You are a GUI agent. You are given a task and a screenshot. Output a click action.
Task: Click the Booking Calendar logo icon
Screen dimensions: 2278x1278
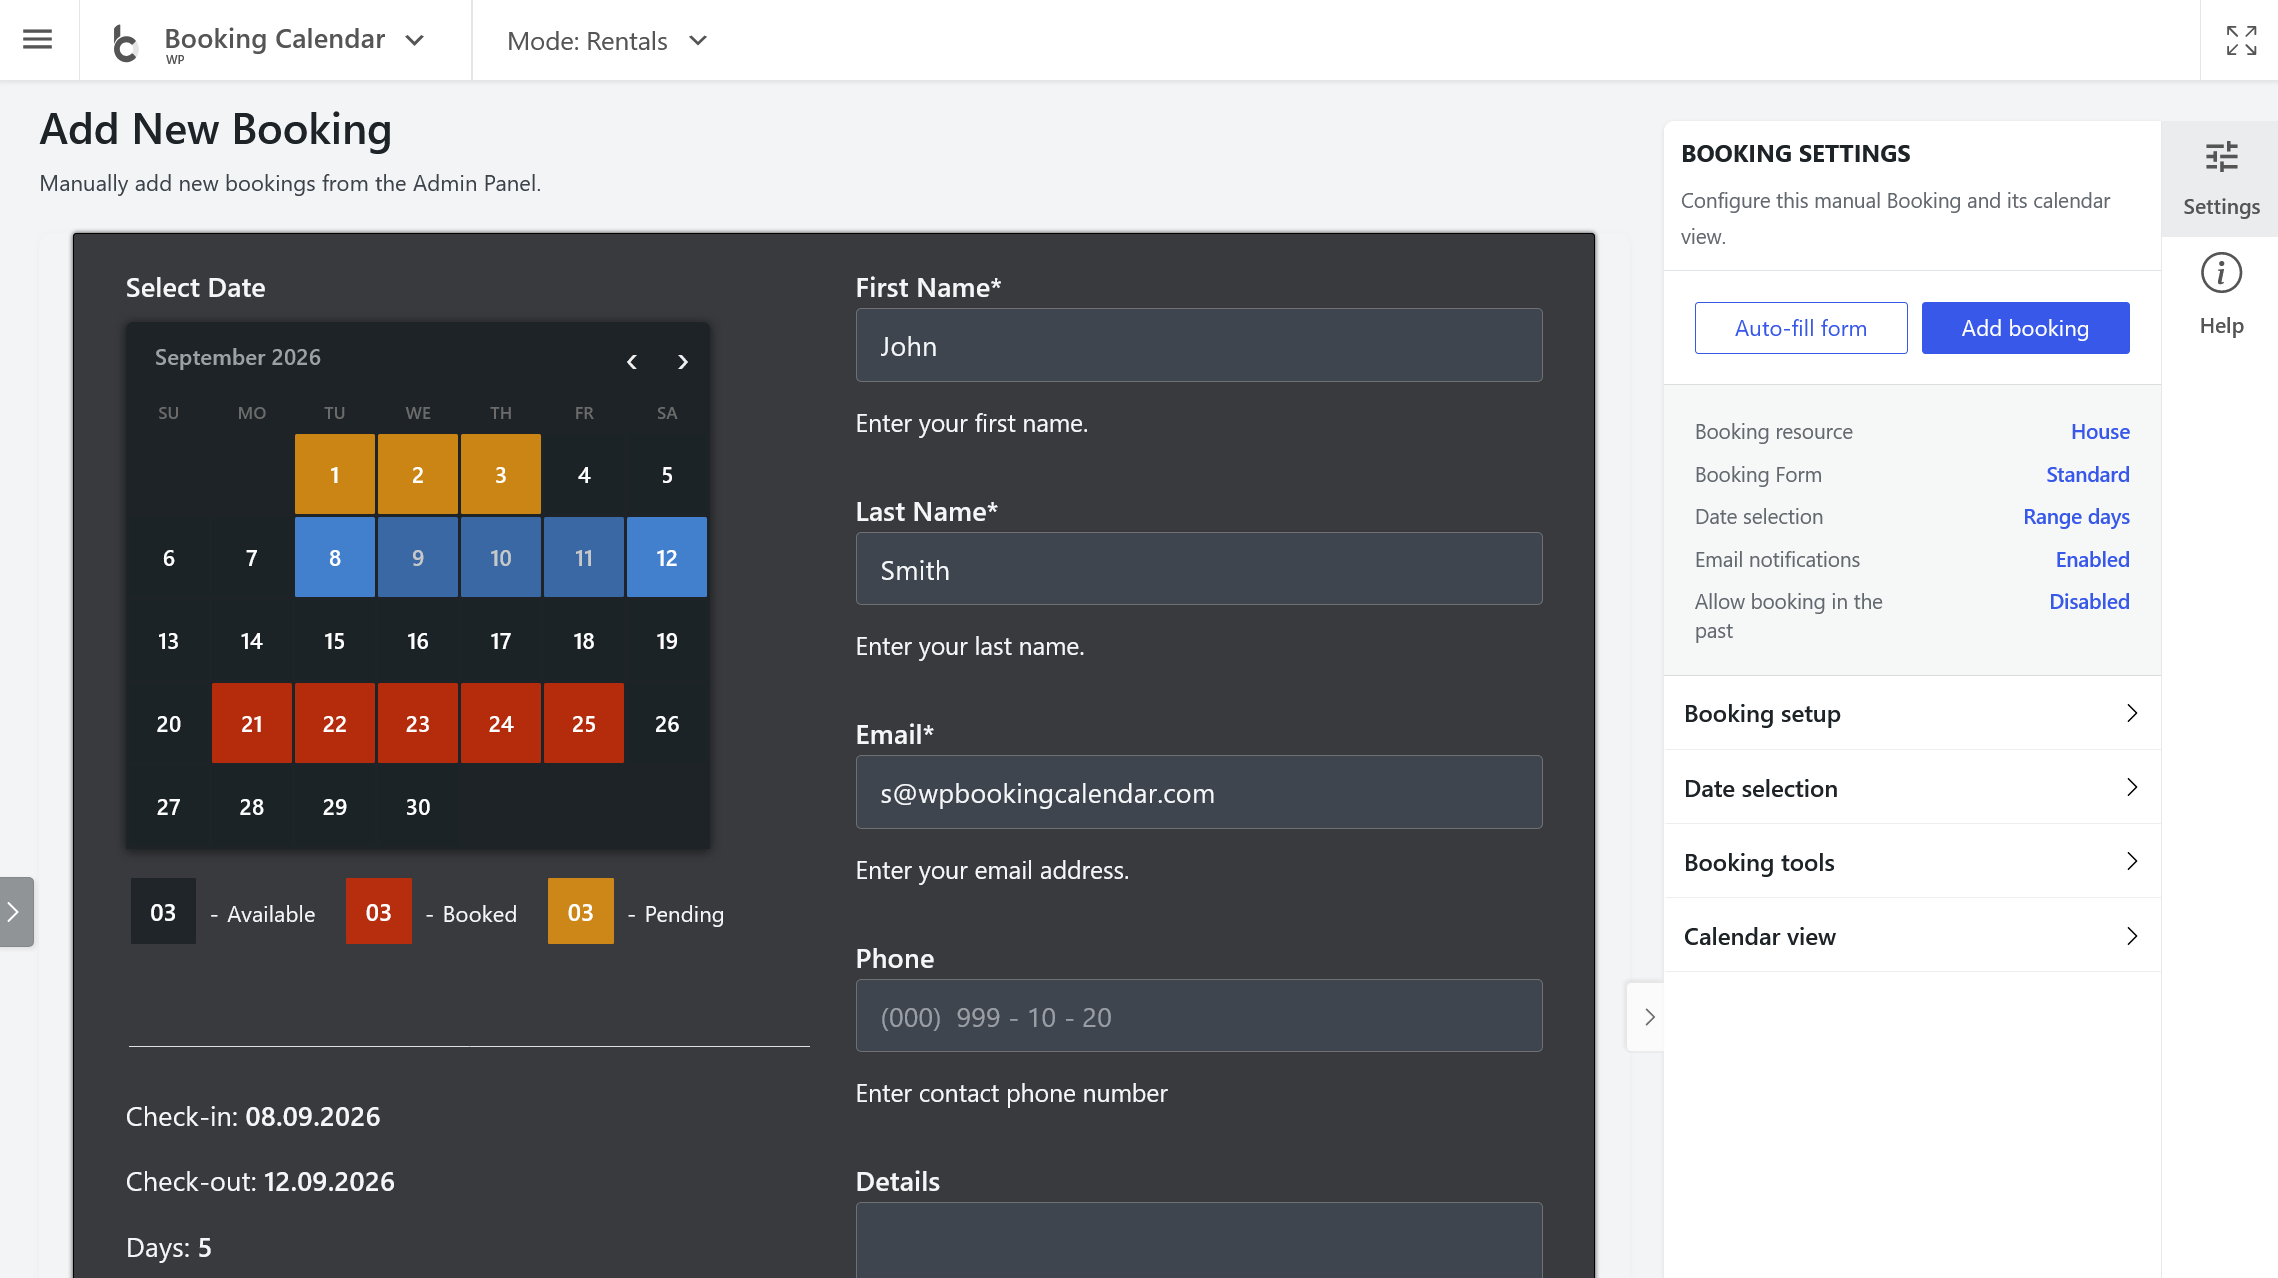tap(126, 42)
